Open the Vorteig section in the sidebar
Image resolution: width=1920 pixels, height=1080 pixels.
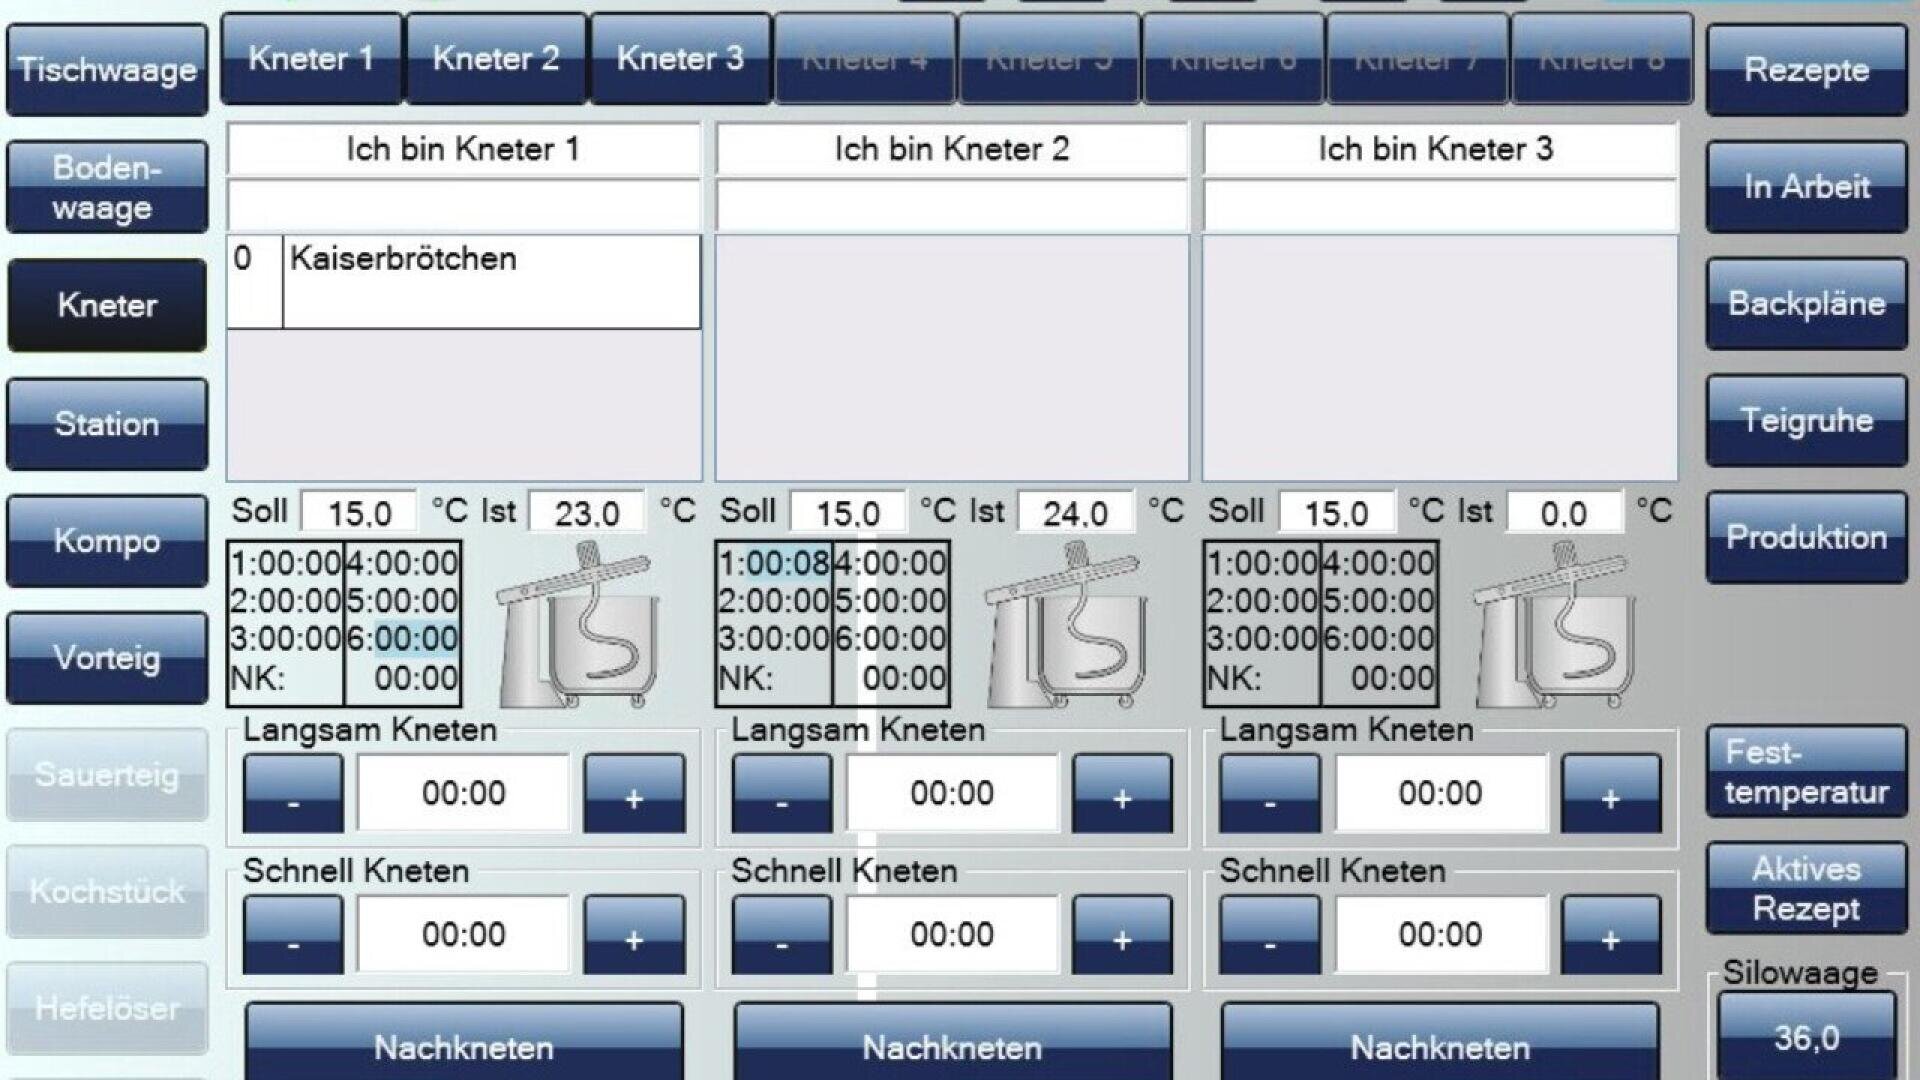click(105, 657)
